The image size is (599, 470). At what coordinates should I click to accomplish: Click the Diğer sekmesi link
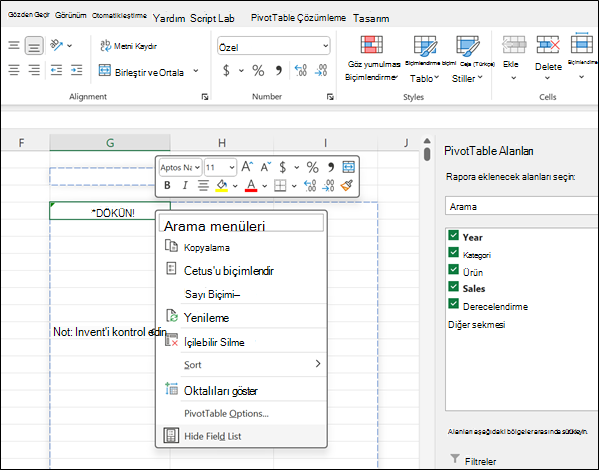(477, 324)
